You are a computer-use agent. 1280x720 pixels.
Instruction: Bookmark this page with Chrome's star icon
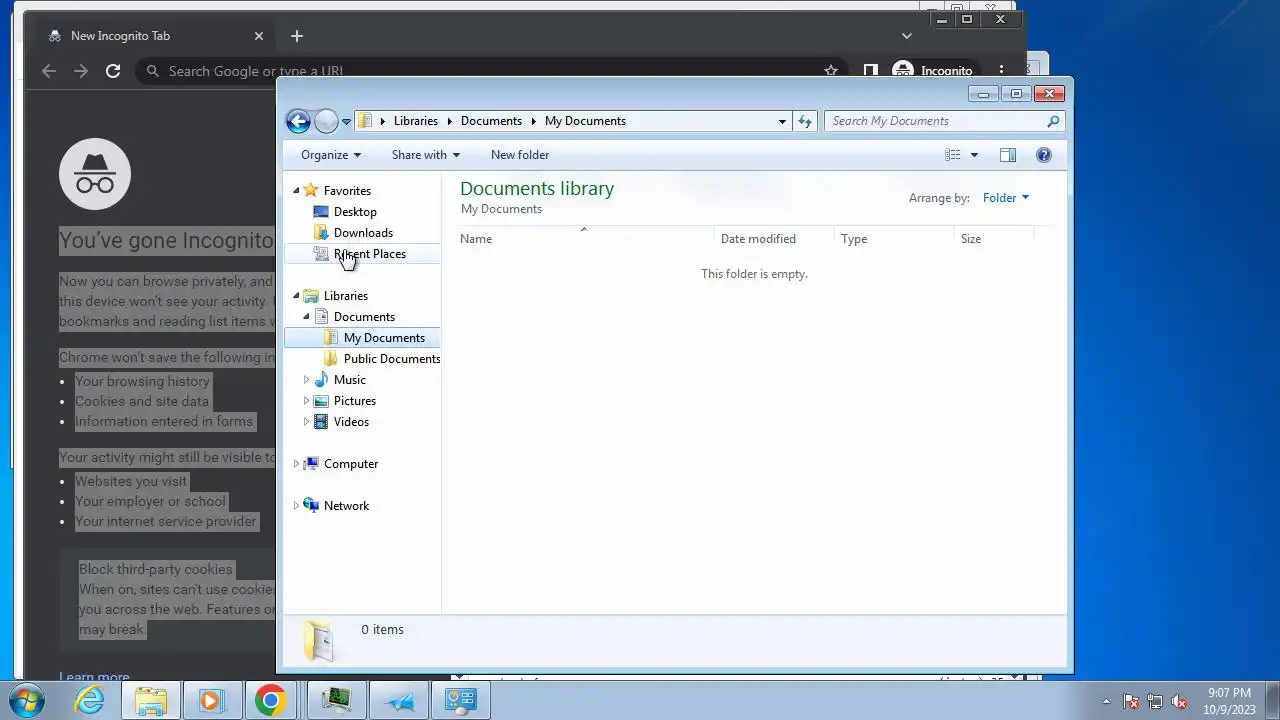[830, 71]
